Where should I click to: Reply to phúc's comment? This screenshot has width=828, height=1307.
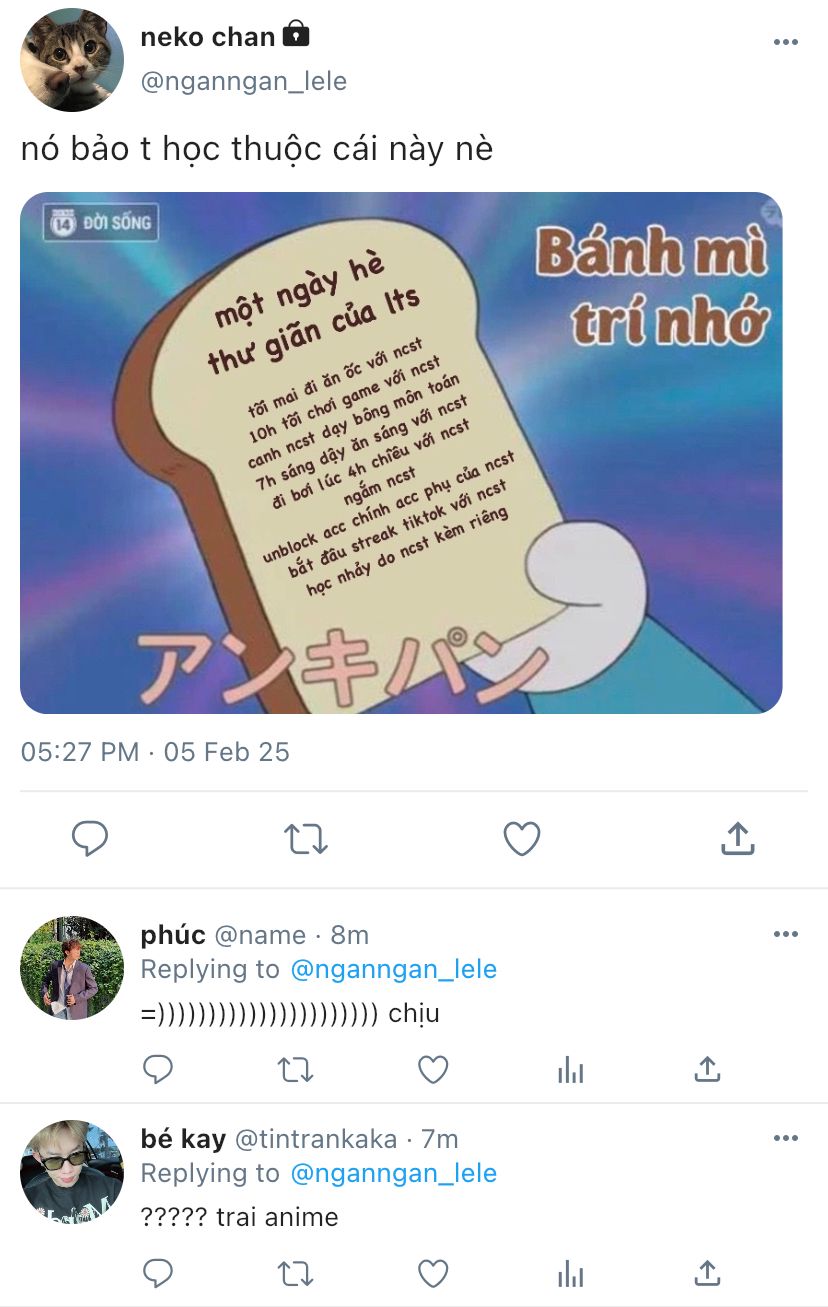[158, 1070]
